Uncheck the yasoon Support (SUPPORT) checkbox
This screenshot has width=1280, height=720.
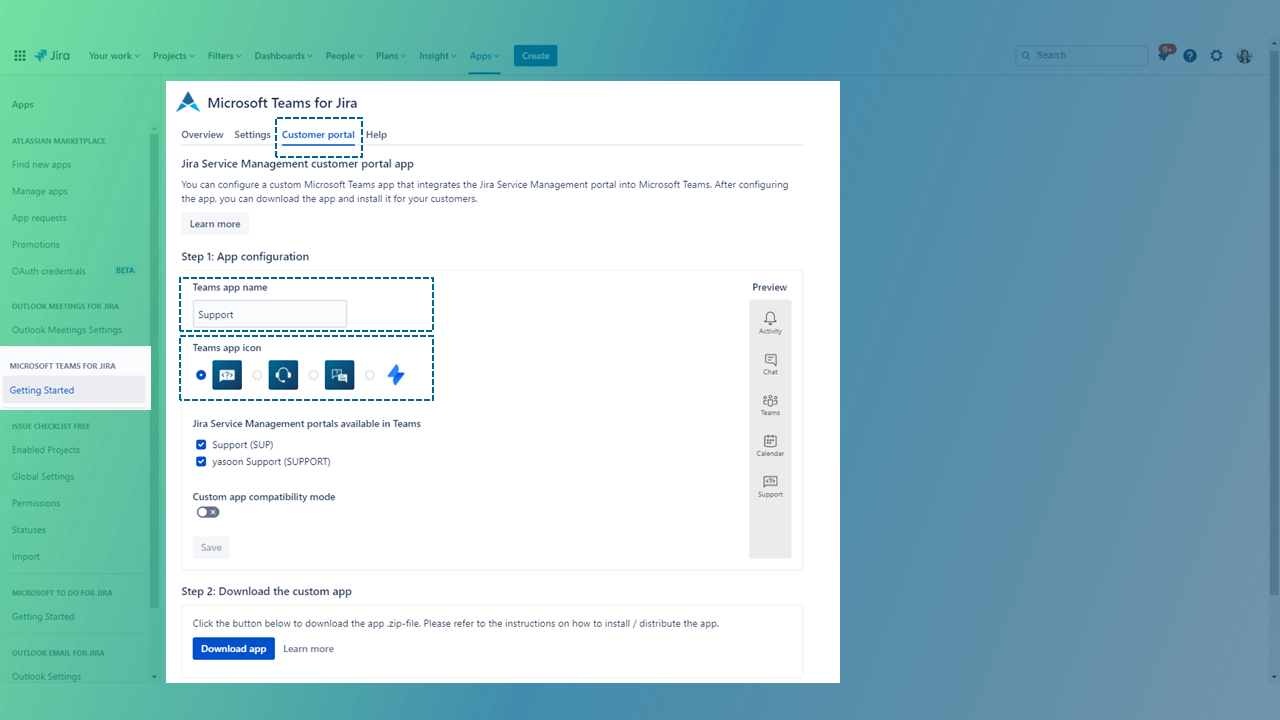[x=202, y=462]
